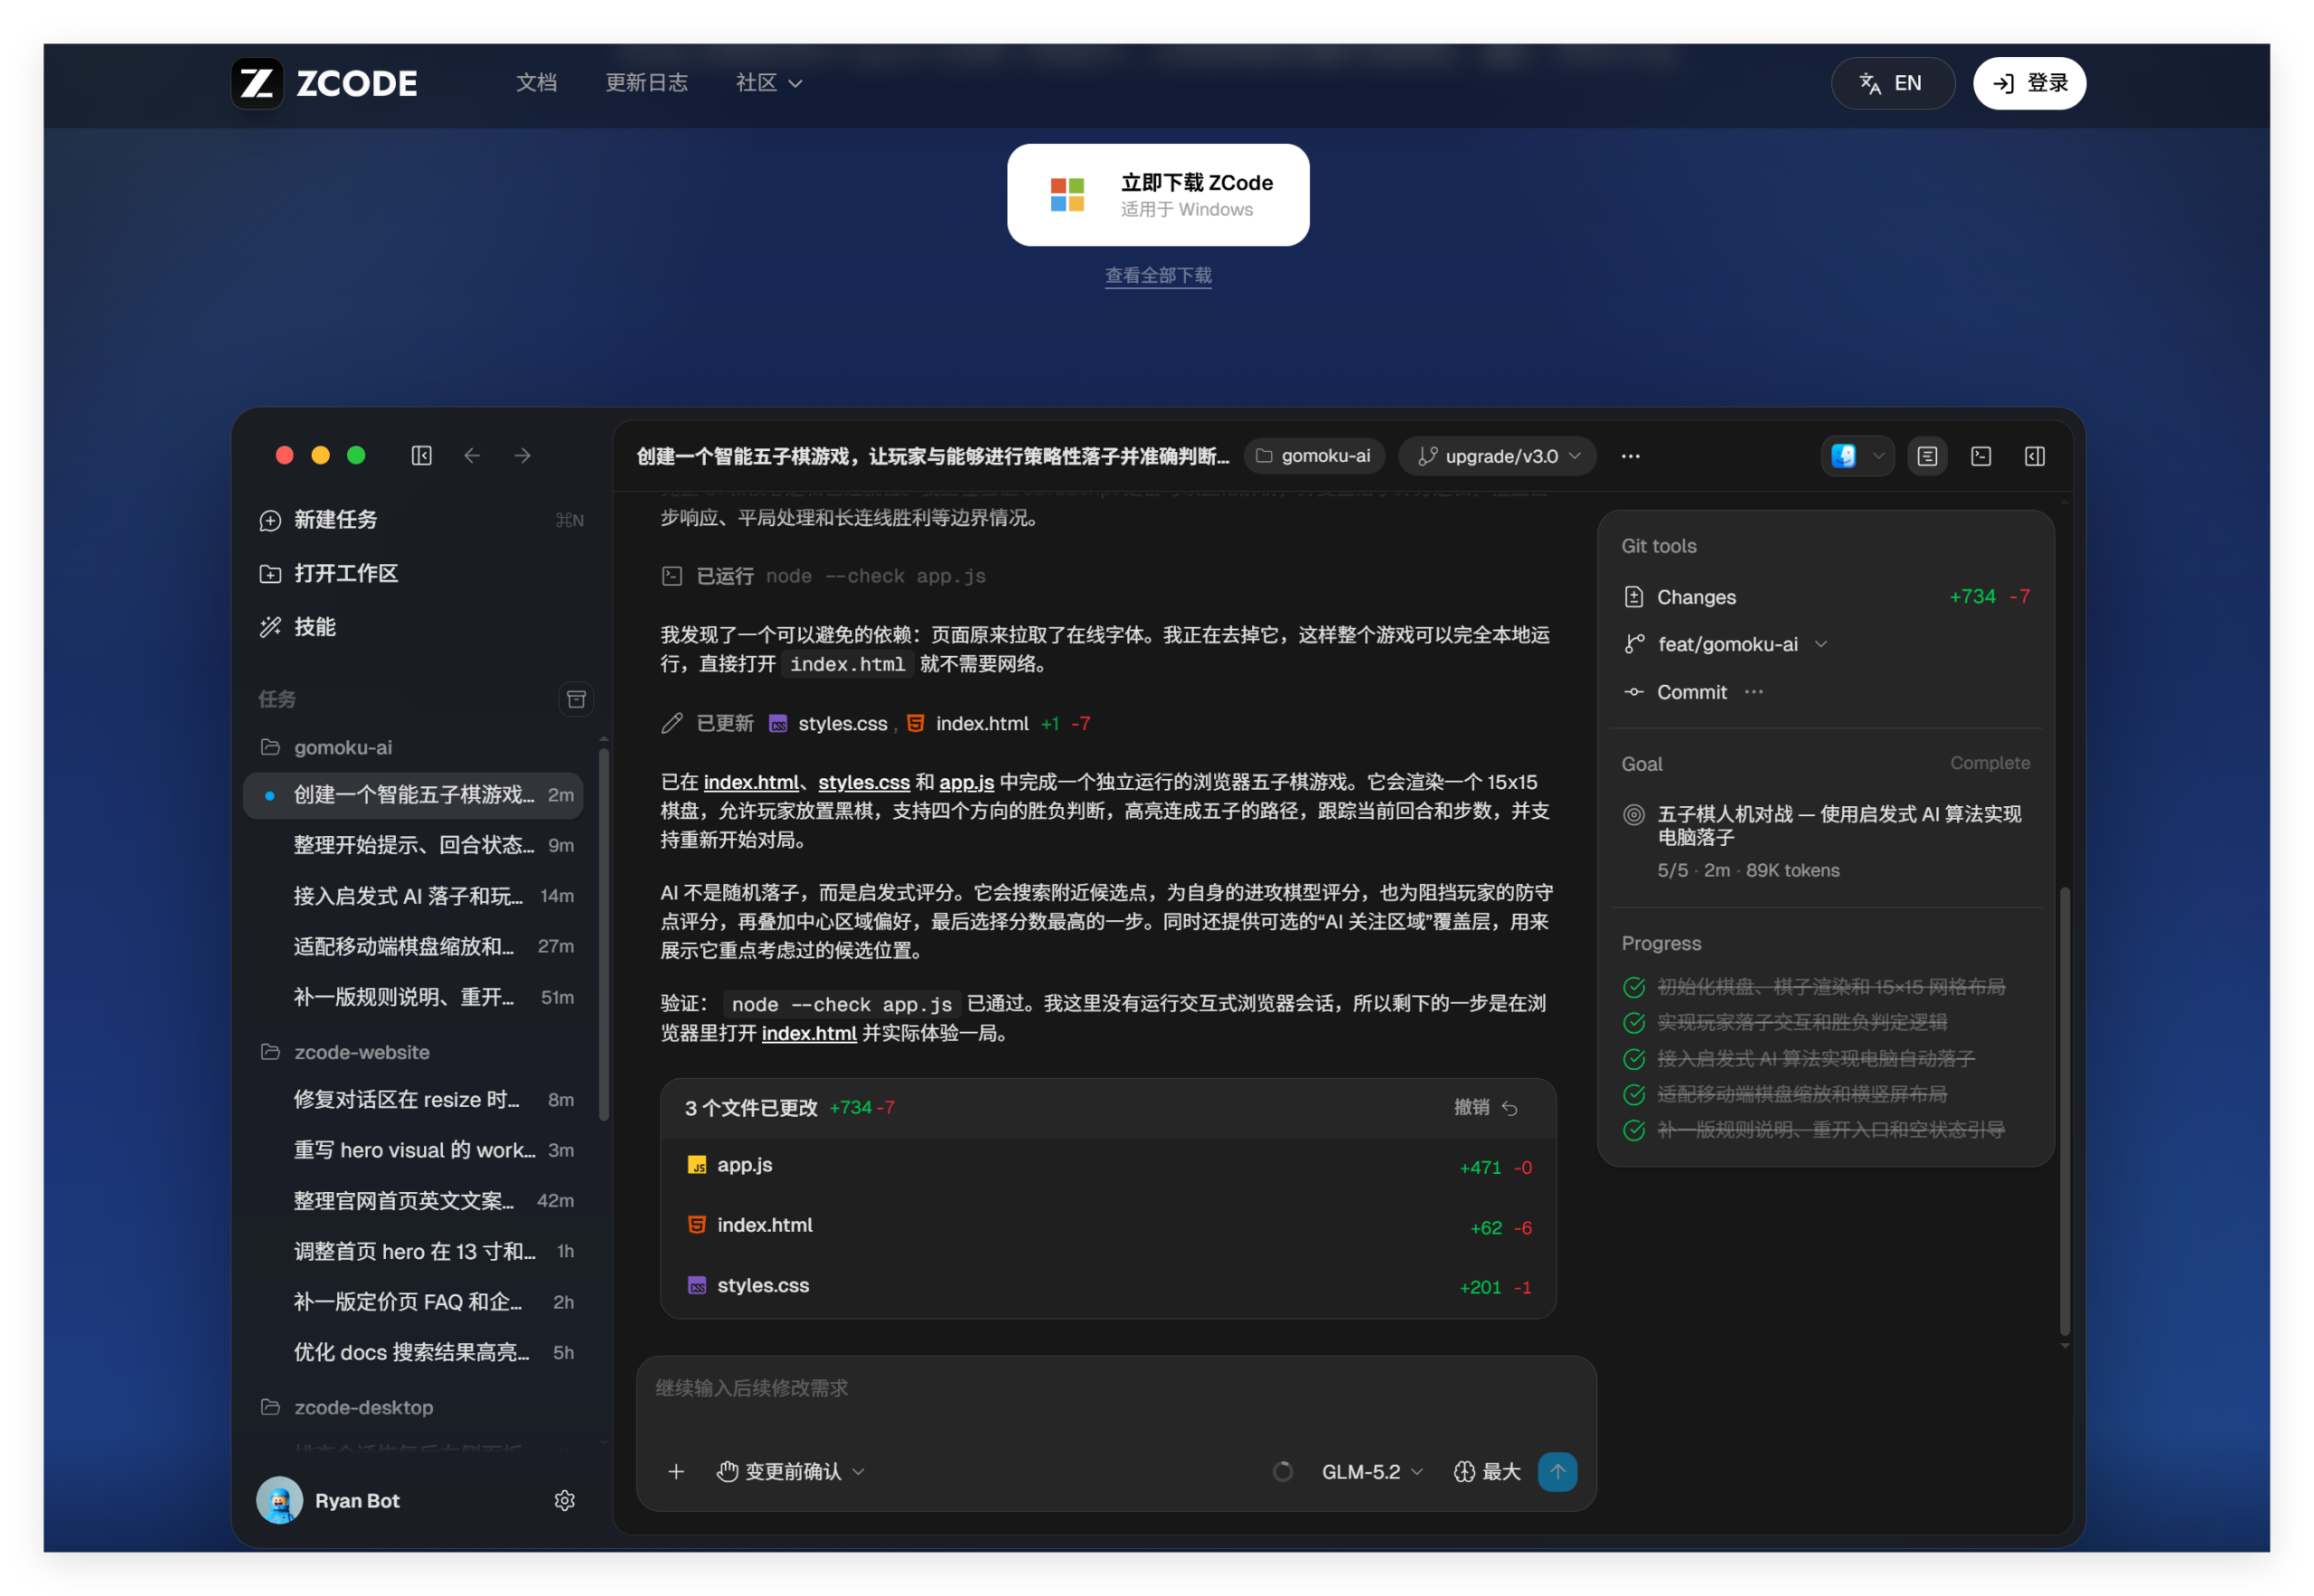The height and width of the screenshot is (1596, 2314).
Task: Click the Changes file icon in Git tools
Action: coord(1633,597)
